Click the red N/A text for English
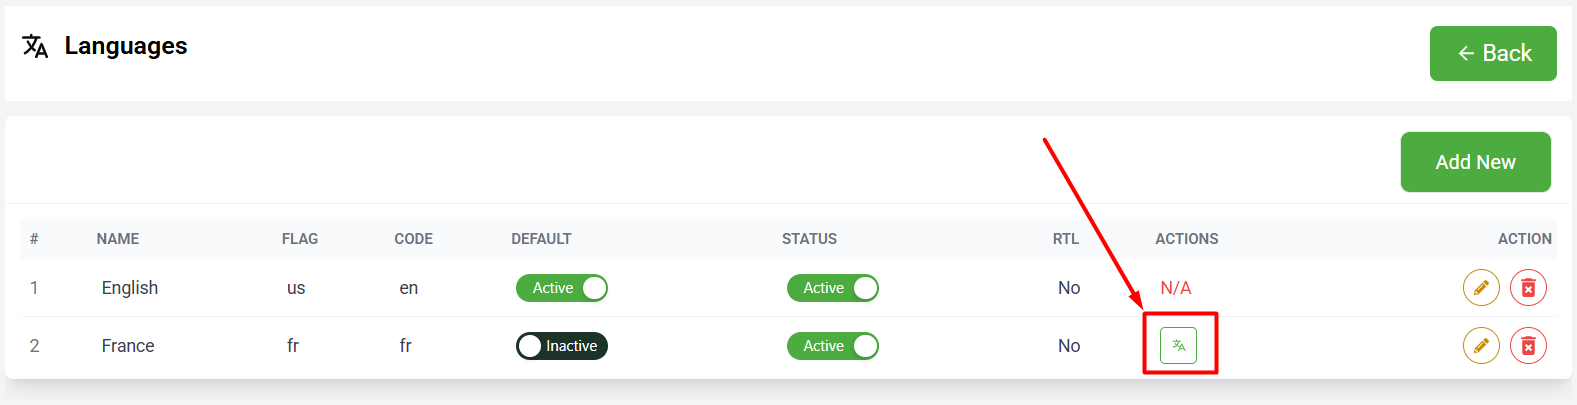 (1176, 288)
